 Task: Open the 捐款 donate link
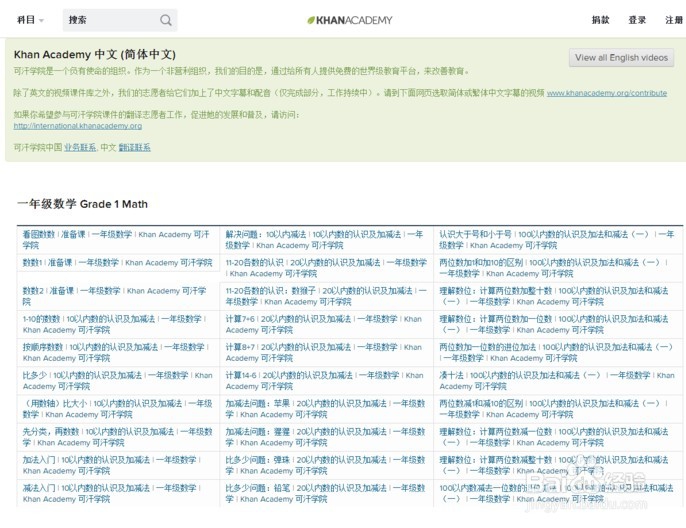click(x=600, y=20)
